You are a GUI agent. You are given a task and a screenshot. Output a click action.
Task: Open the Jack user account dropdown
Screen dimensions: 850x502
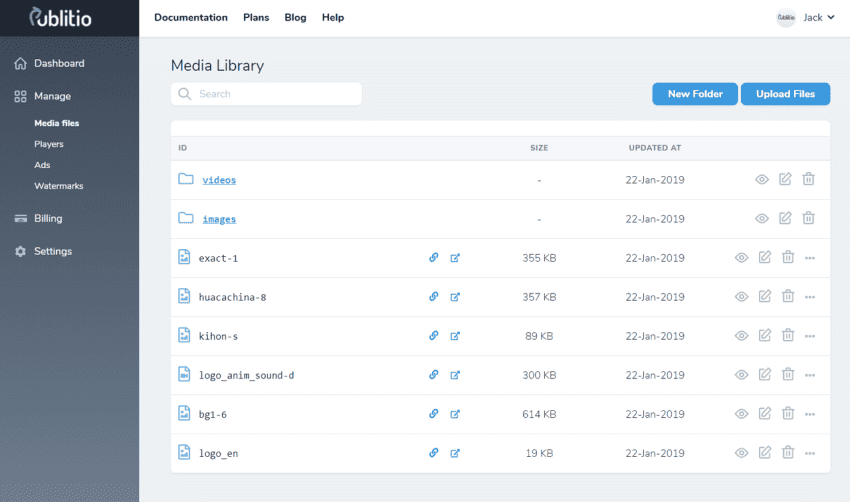pos(806,17)
